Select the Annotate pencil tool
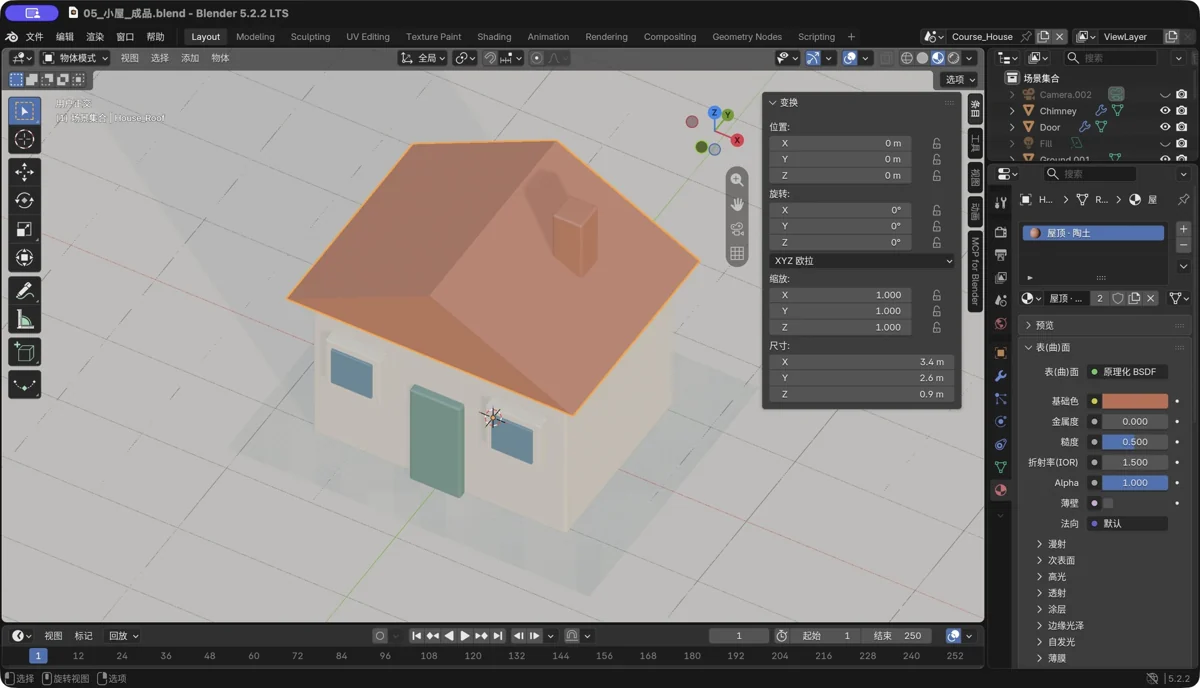Viewport: 1200px width, 688px height. pos(25,291)
